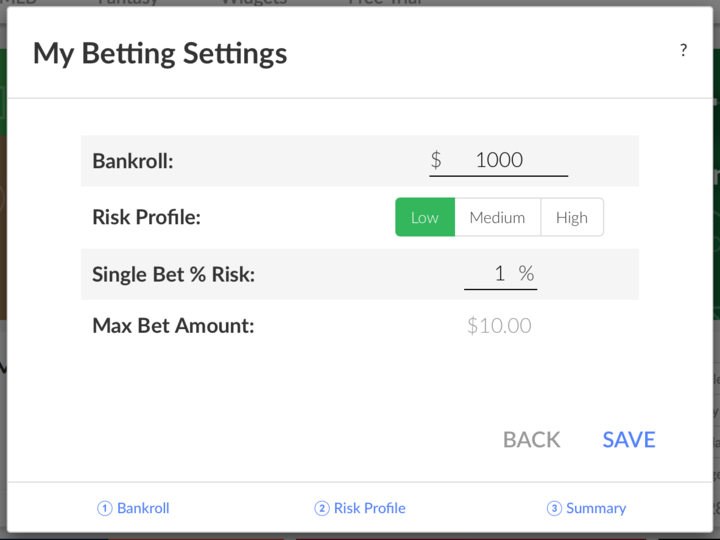Edit the Single Bet % Risk field
The width and height of the screenshot is (720, 540).
pos(497,273)
